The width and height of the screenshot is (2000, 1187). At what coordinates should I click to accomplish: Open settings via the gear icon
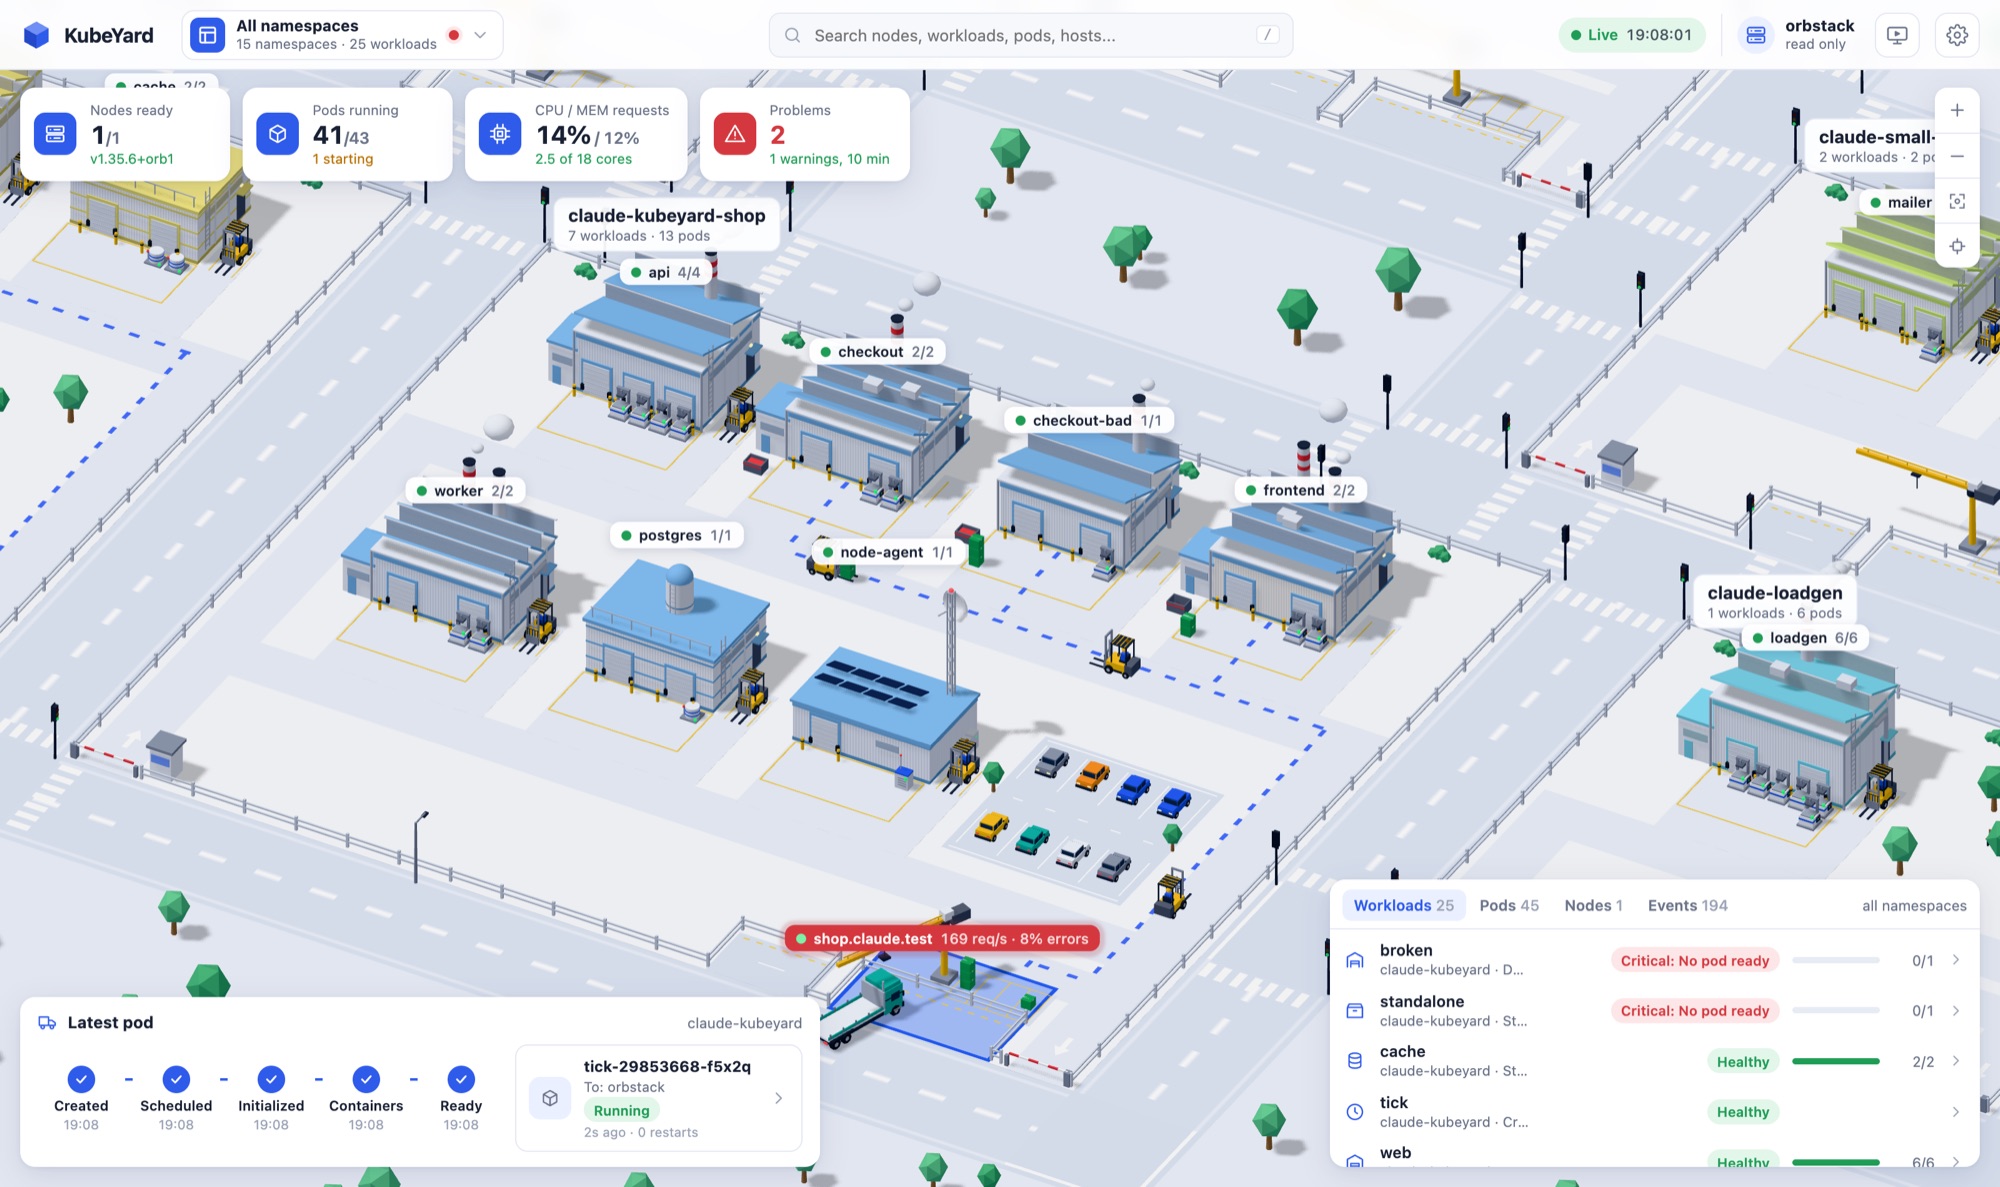pyautogui.click(x=1957, y=35)
